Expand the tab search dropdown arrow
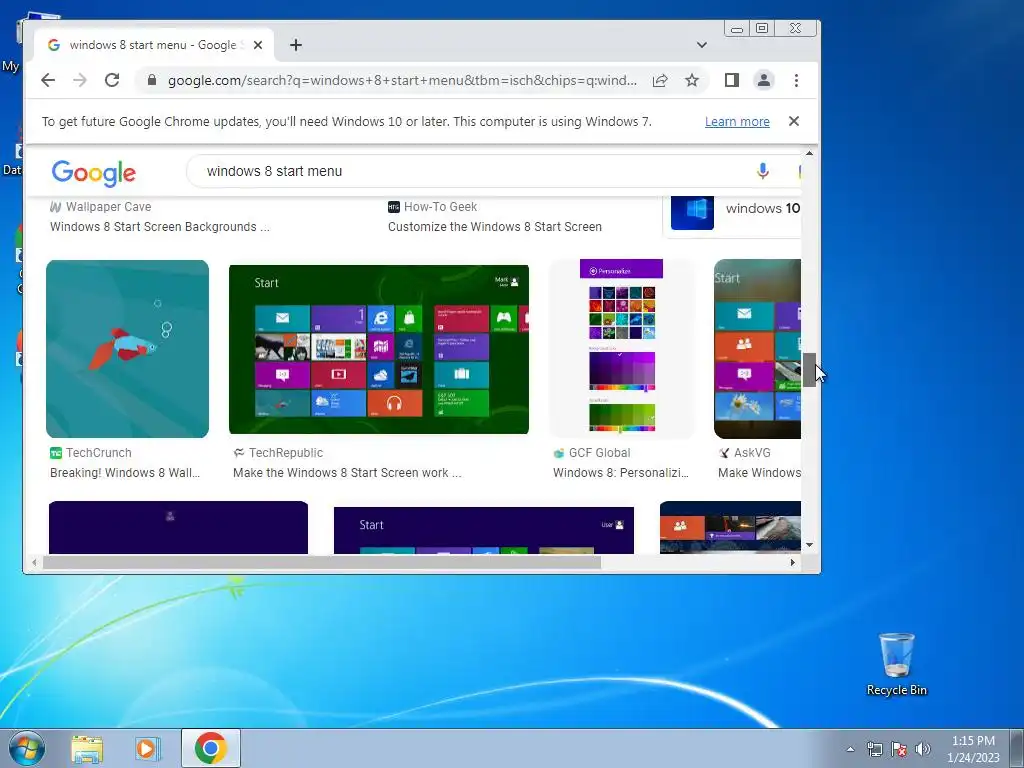Viewport: 1024px width, 768px height. click(x=701, y=45)
